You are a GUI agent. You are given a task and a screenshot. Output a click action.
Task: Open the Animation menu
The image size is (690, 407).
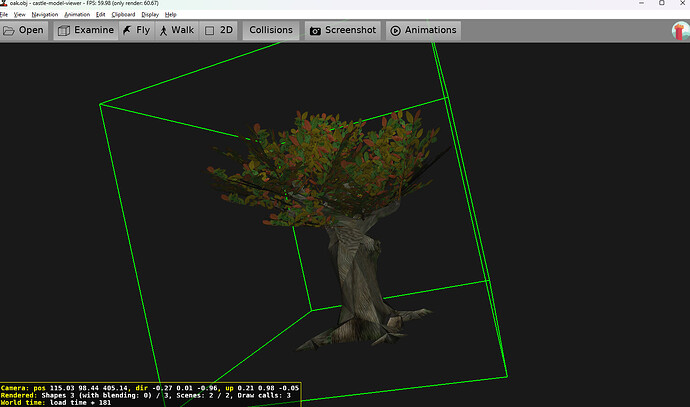tap(77, 15)
